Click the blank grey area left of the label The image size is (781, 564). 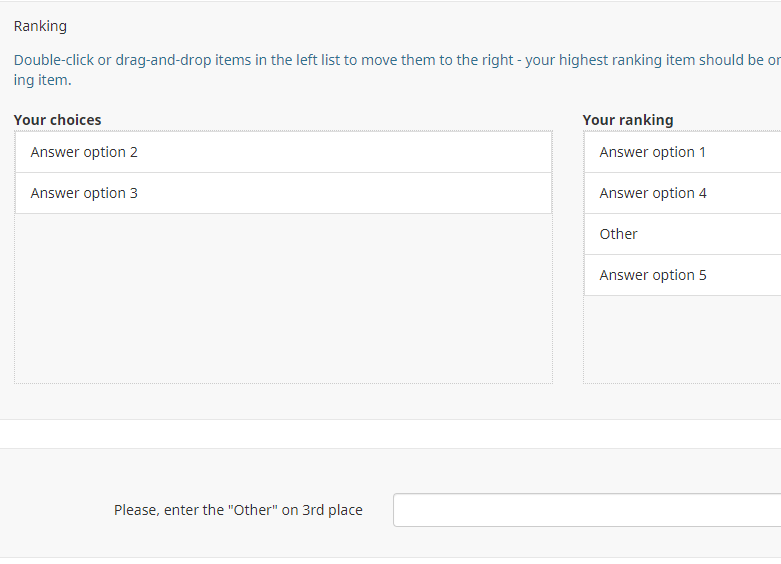[x=55, y=510]
